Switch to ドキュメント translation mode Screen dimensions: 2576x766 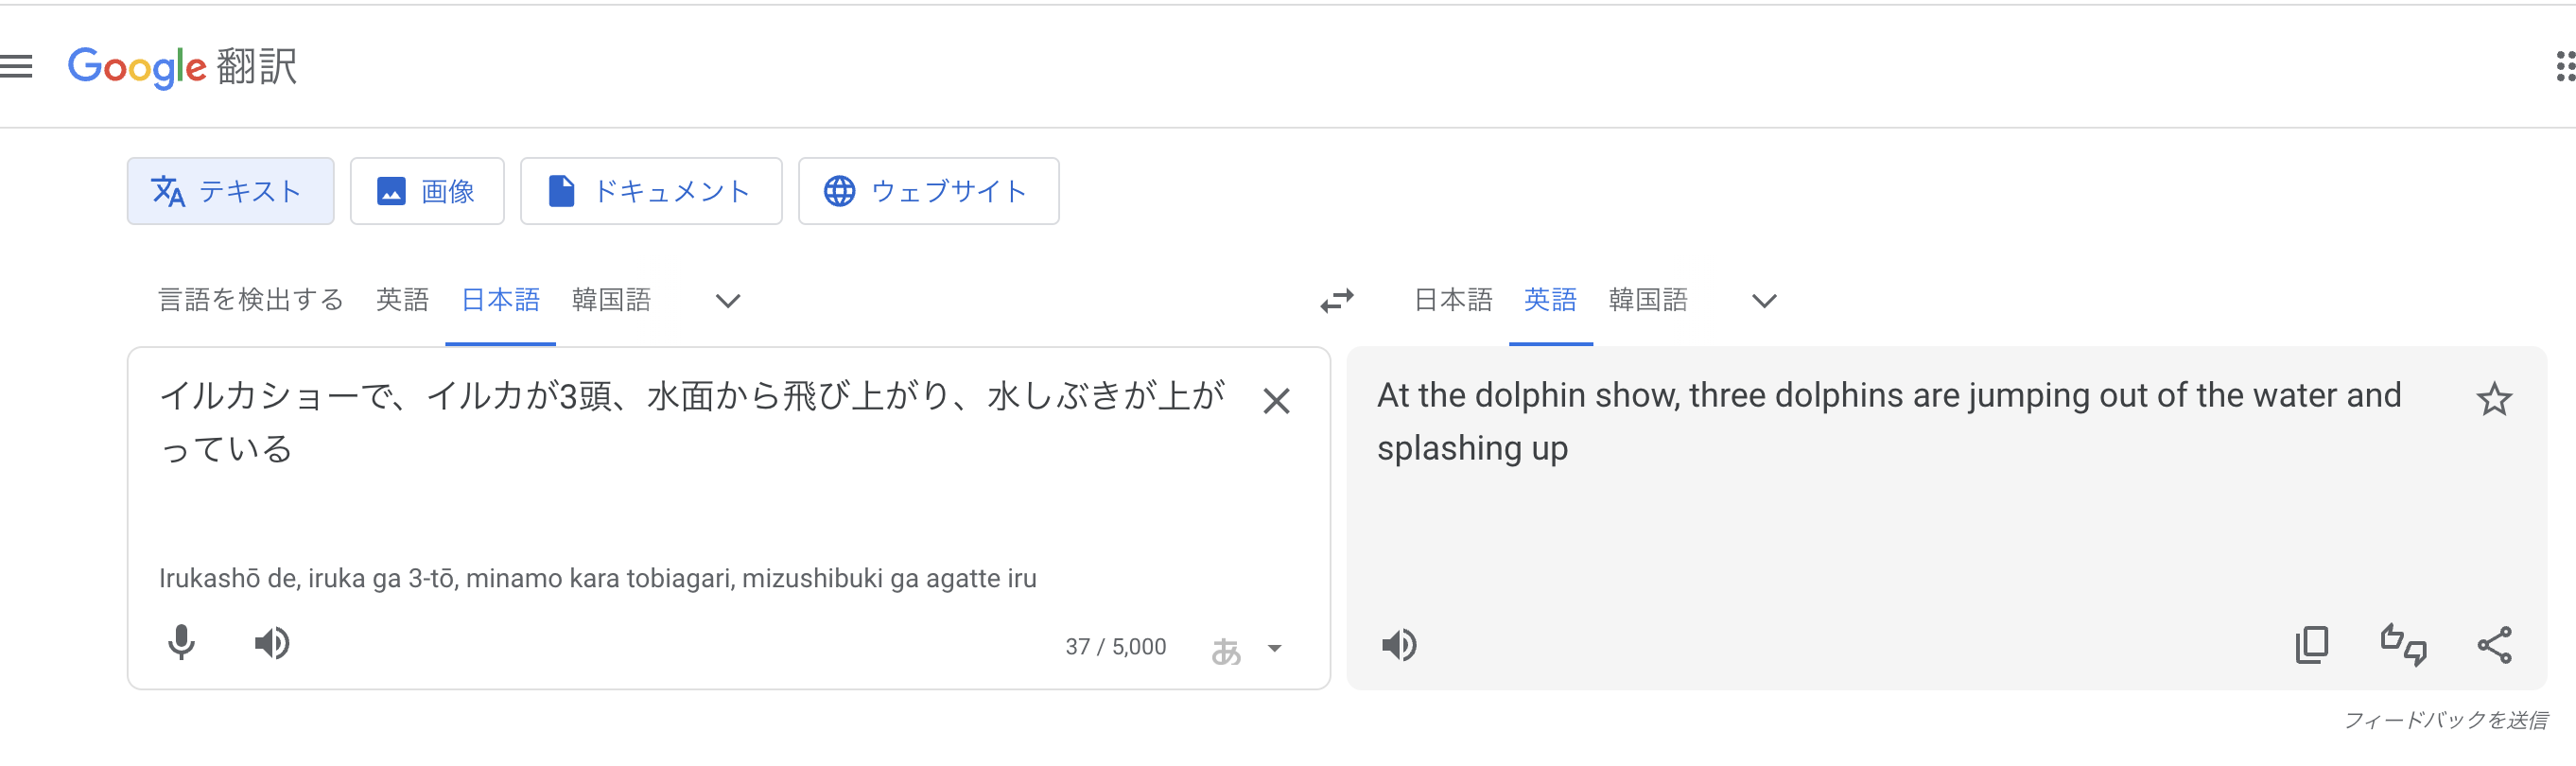pyautogui.click(x=651, y=191)
